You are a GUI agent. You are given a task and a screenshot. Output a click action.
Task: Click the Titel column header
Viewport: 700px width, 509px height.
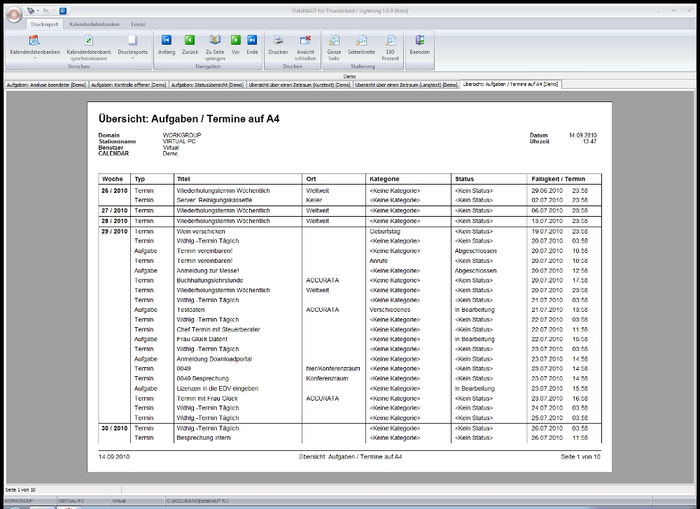(x=183, y=179)
